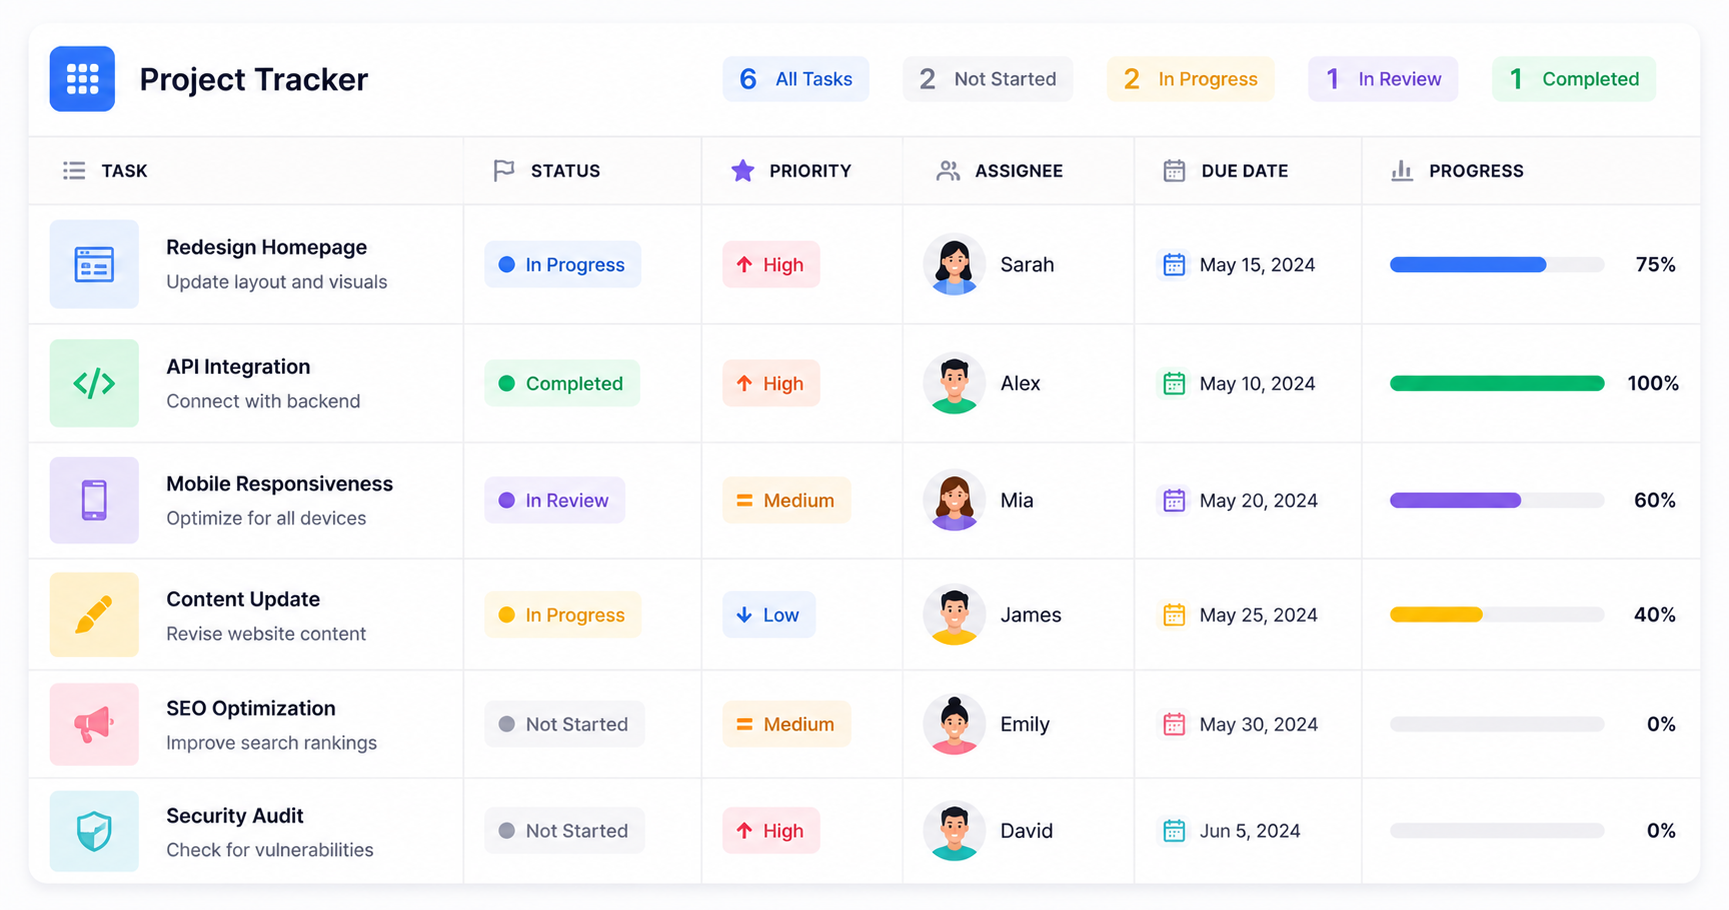Change Medium priority badge on SEO Optimization
The width and height of the screenshot is (1729, 910).
787,724
